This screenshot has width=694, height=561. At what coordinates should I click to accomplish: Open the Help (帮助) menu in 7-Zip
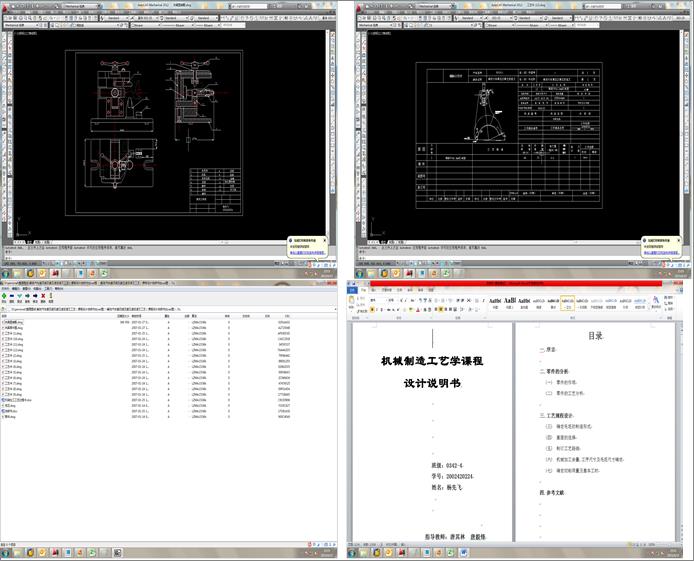[x=58, y=288]
